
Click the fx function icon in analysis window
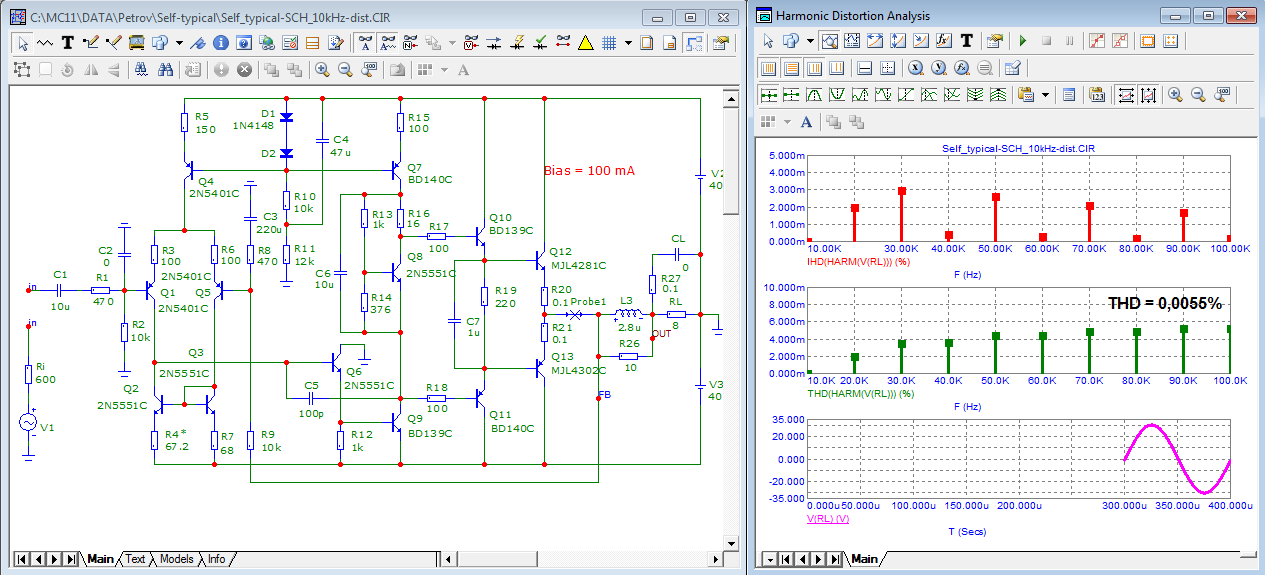tap(943, 41)
